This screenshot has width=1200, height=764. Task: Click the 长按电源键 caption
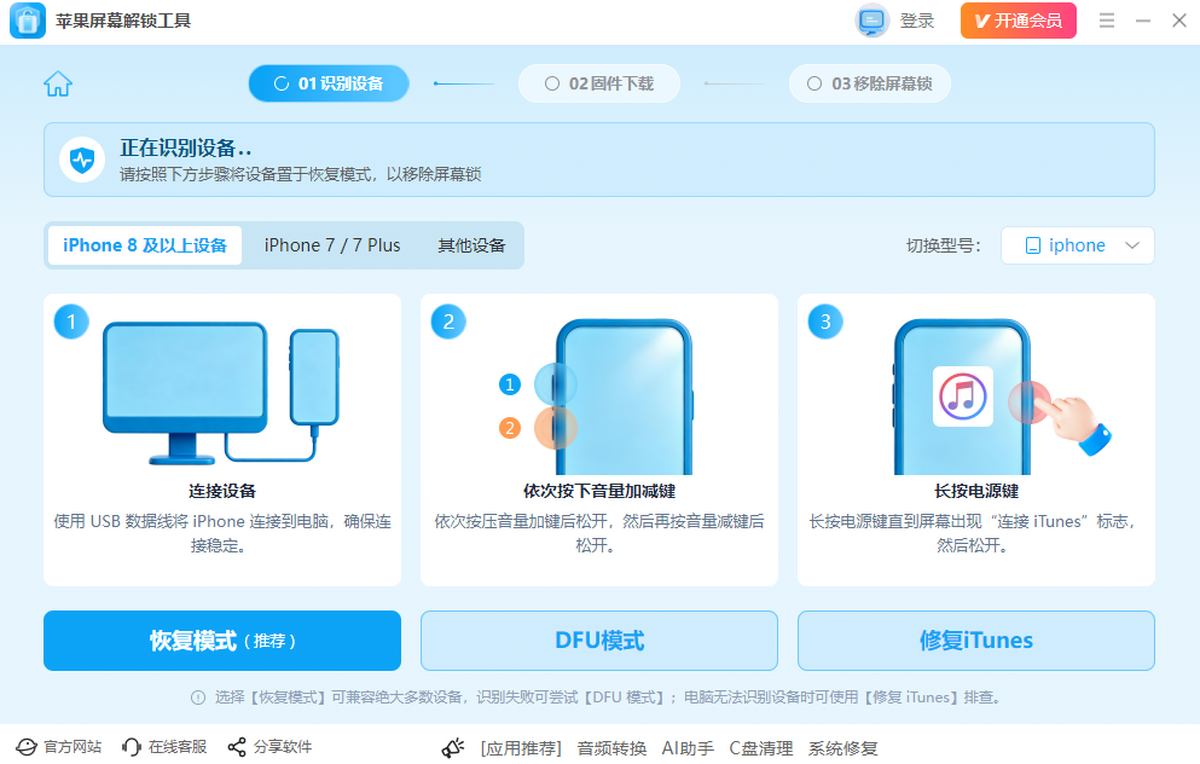click(x=976, y=491)
